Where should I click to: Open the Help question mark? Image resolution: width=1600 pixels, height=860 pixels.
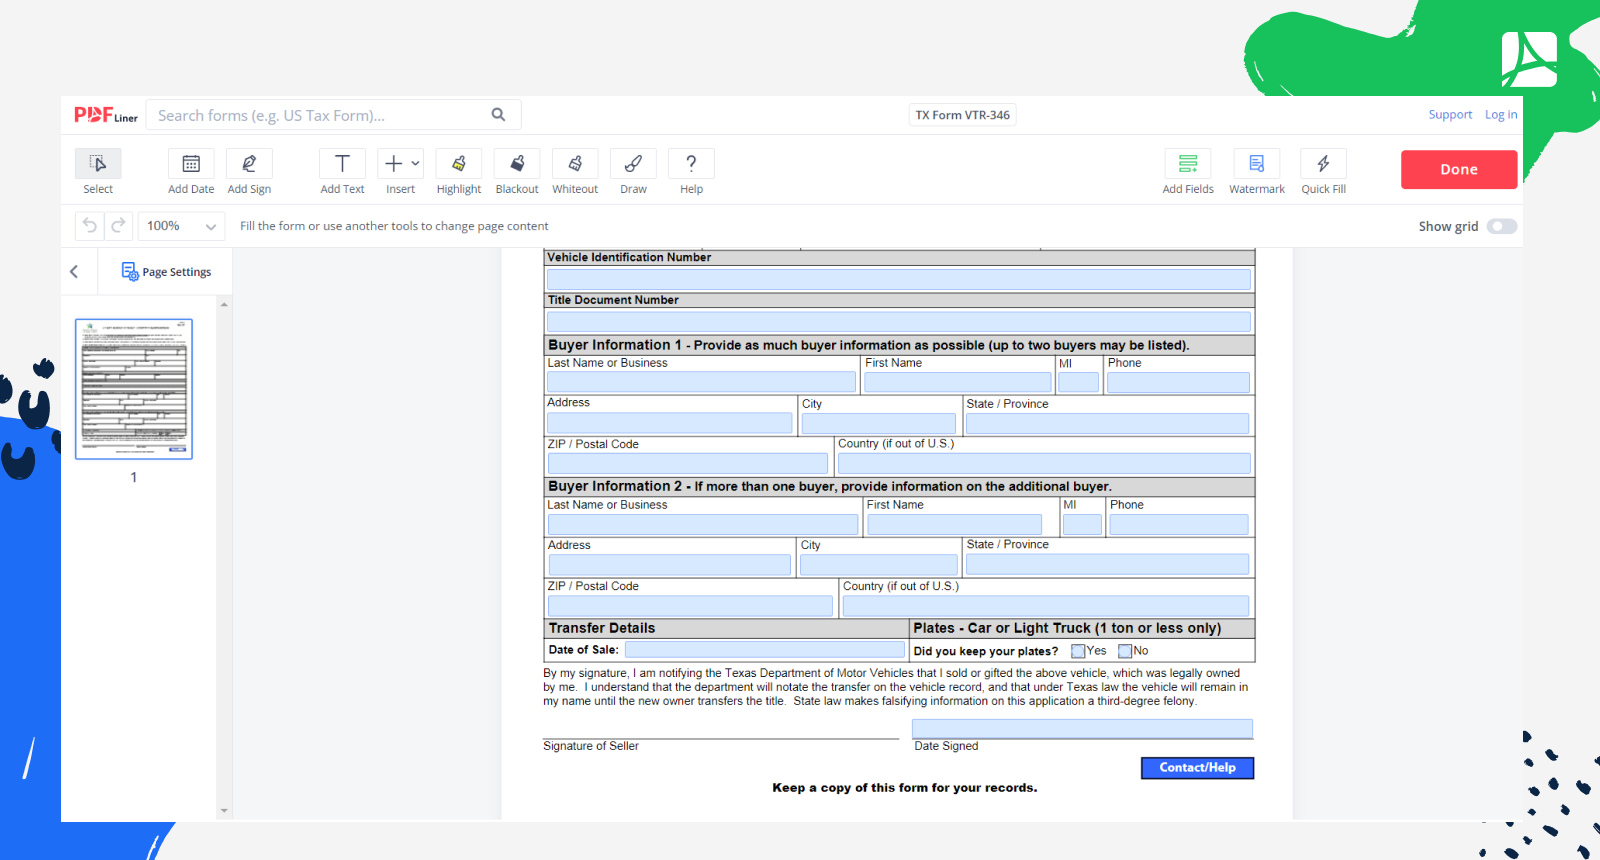point(691,163)
